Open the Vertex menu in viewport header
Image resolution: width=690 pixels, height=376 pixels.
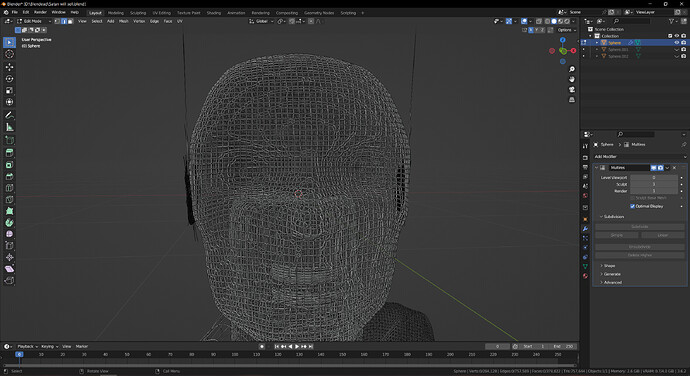(139, 21)
